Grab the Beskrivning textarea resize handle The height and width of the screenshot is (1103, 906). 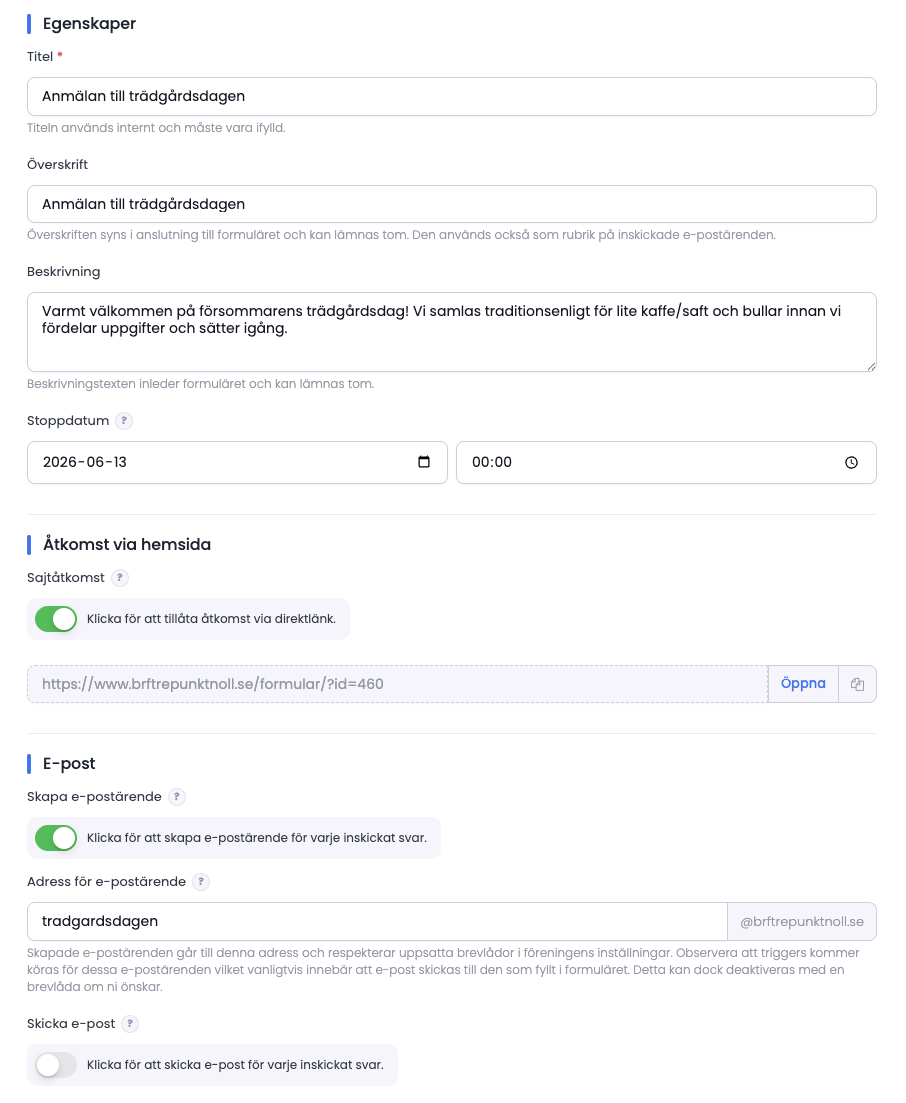pyautogui.click(x=871, y=366)
